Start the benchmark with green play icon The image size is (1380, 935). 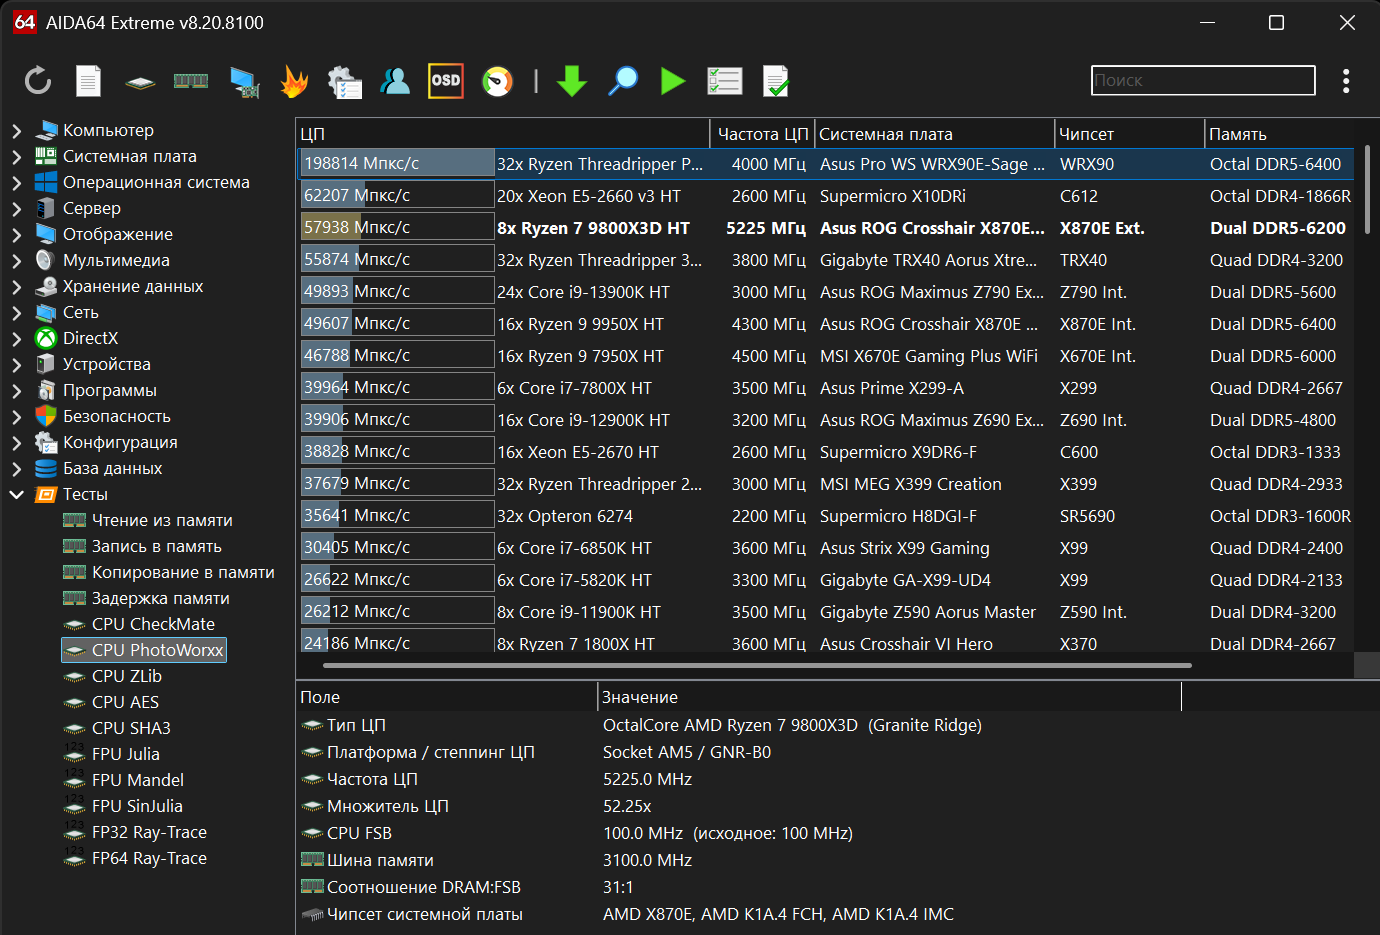click(673, 81)
